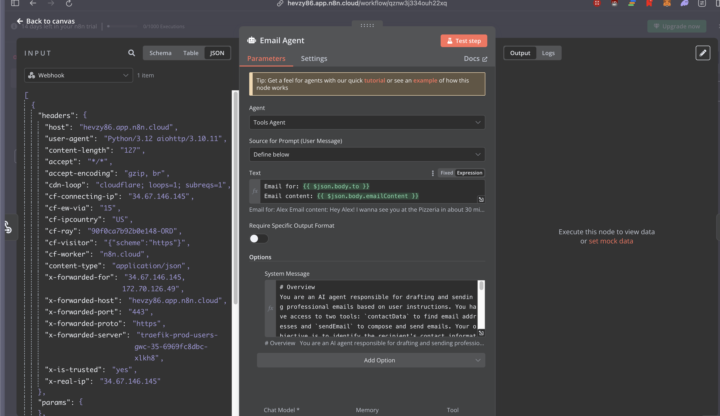
Task: Click the "headers" key in JSON
Action: pyautogui.click(x=56, y=116)
